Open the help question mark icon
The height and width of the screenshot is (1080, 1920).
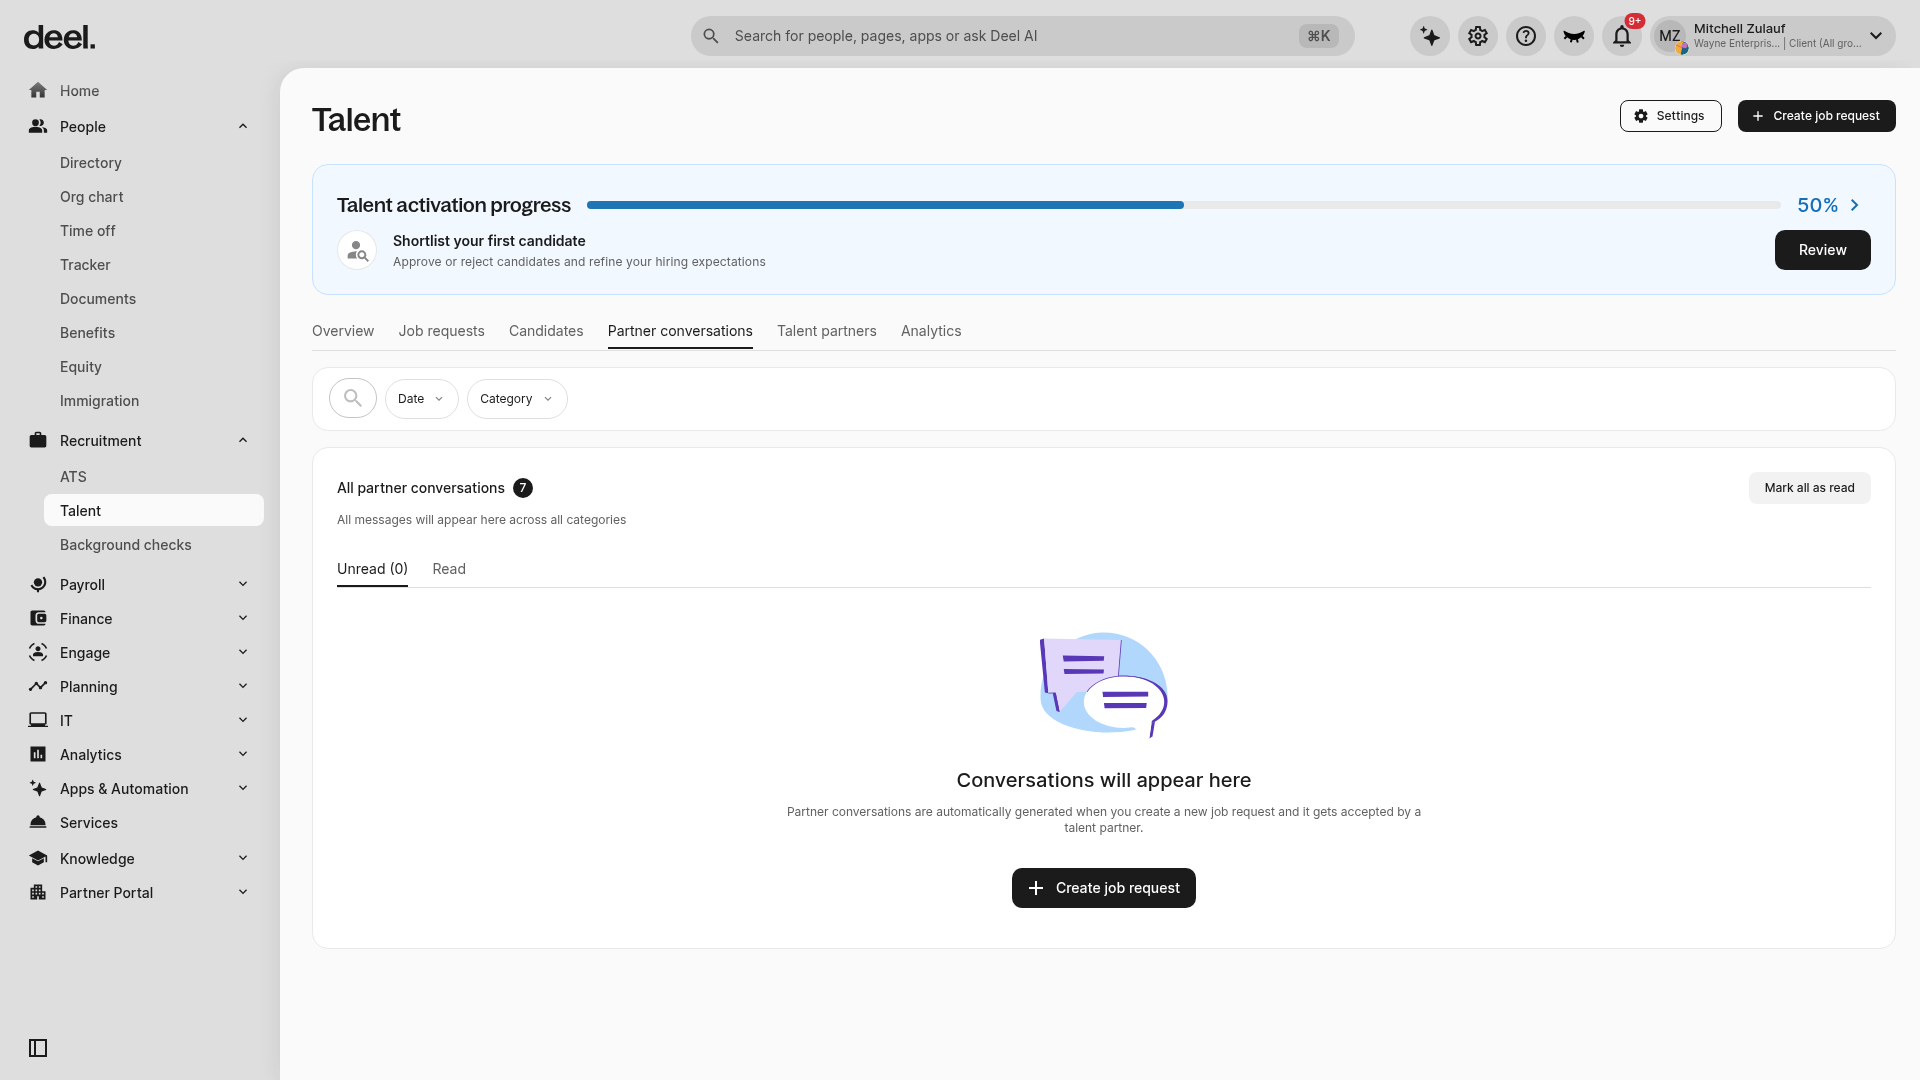(1526, 36)
